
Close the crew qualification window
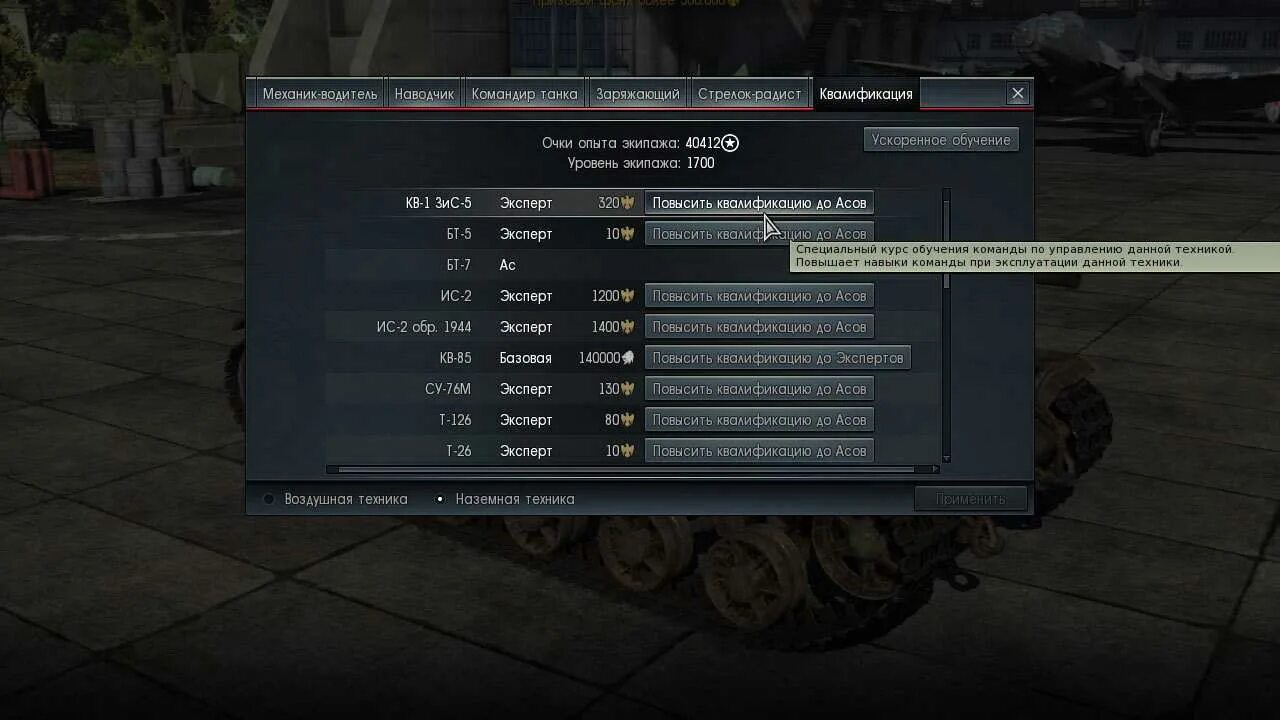coord(1018,94)
